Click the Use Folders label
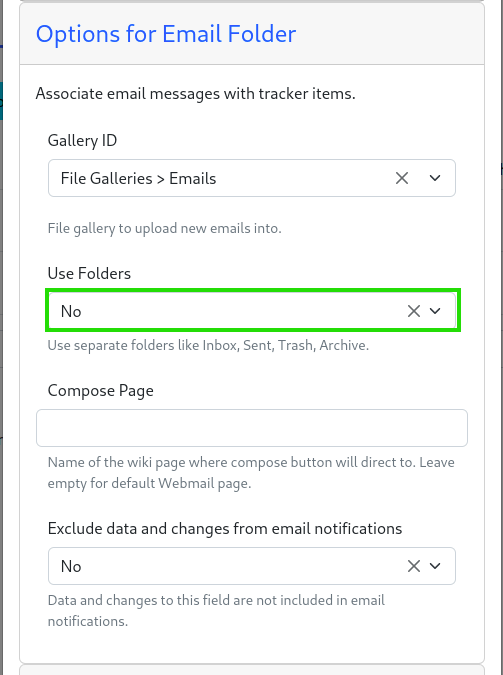 (x=89, y=273)
